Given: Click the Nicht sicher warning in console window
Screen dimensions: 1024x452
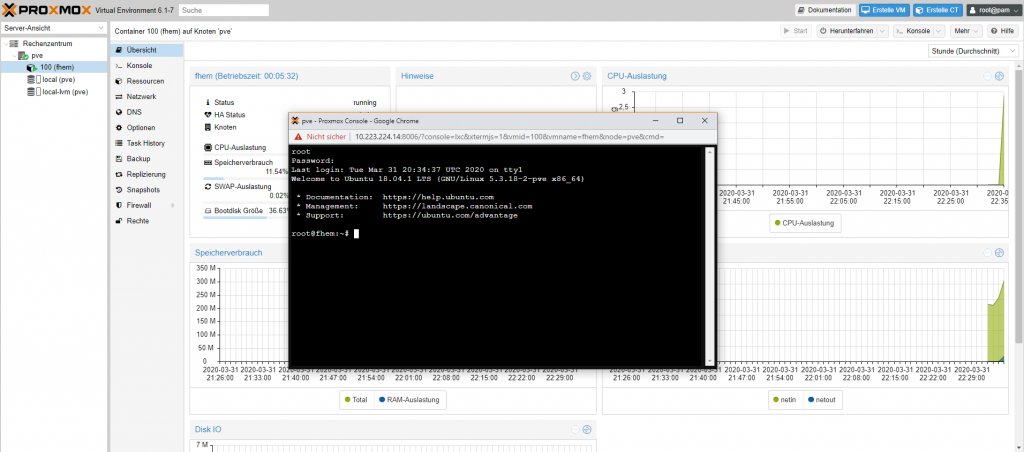Looking at the screenshot, I should click(x=321, y=137).
